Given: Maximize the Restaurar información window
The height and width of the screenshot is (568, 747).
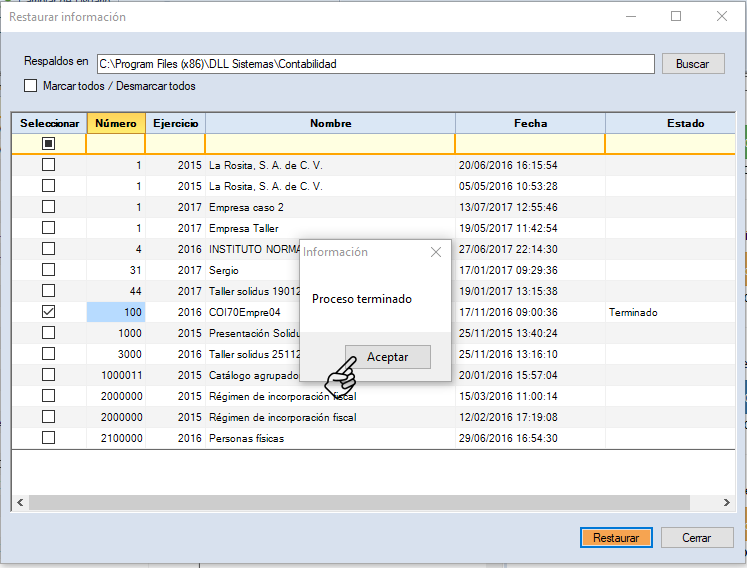Looking at the screenshot, I should tap(676, 16).
